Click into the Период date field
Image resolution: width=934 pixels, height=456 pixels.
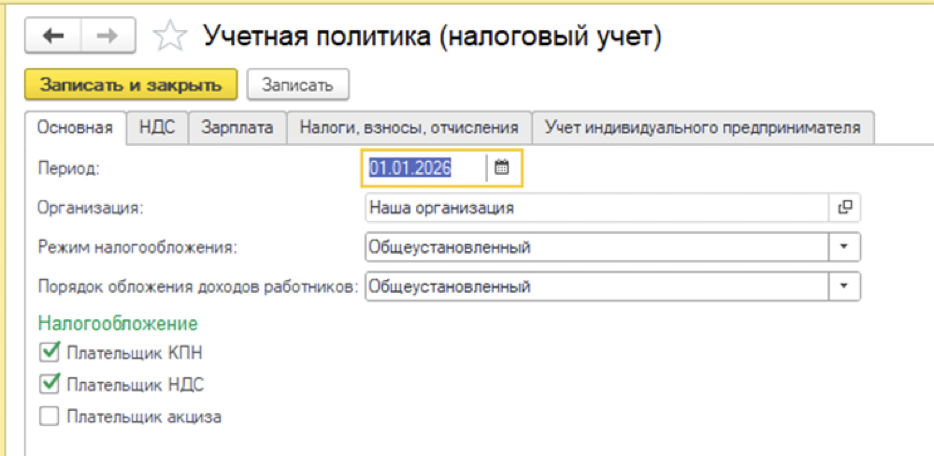[x=425, y=168]
